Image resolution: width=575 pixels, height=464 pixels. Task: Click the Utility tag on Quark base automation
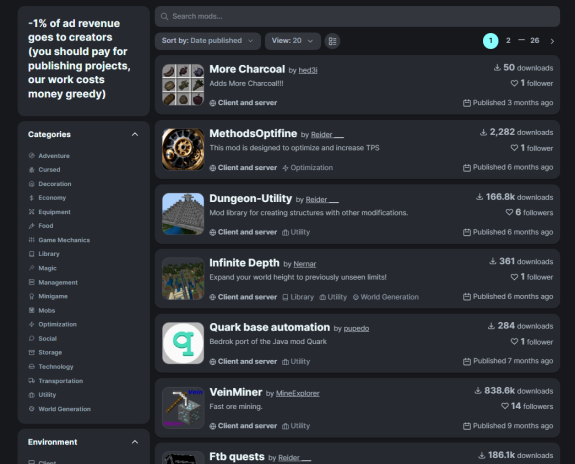tap(296, 362)
